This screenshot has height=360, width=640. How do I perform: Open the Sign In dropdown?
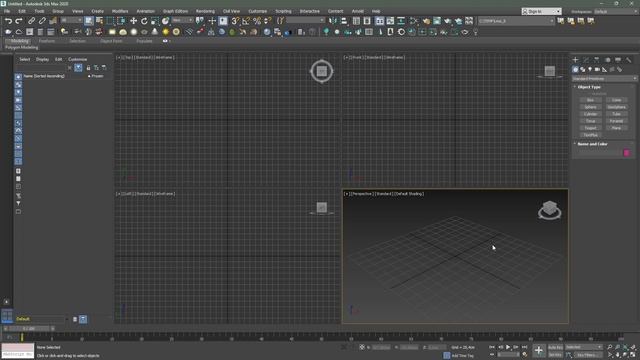[542, 11]
